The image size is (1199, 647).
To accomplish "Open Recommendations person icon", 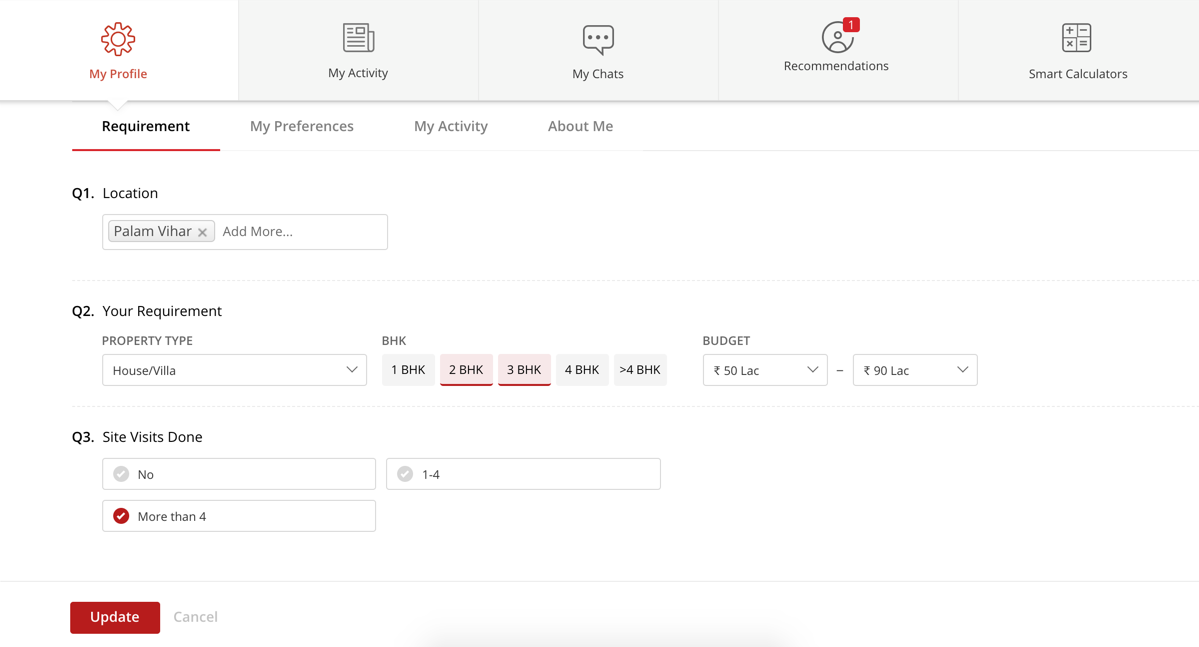I will point(836,38).
